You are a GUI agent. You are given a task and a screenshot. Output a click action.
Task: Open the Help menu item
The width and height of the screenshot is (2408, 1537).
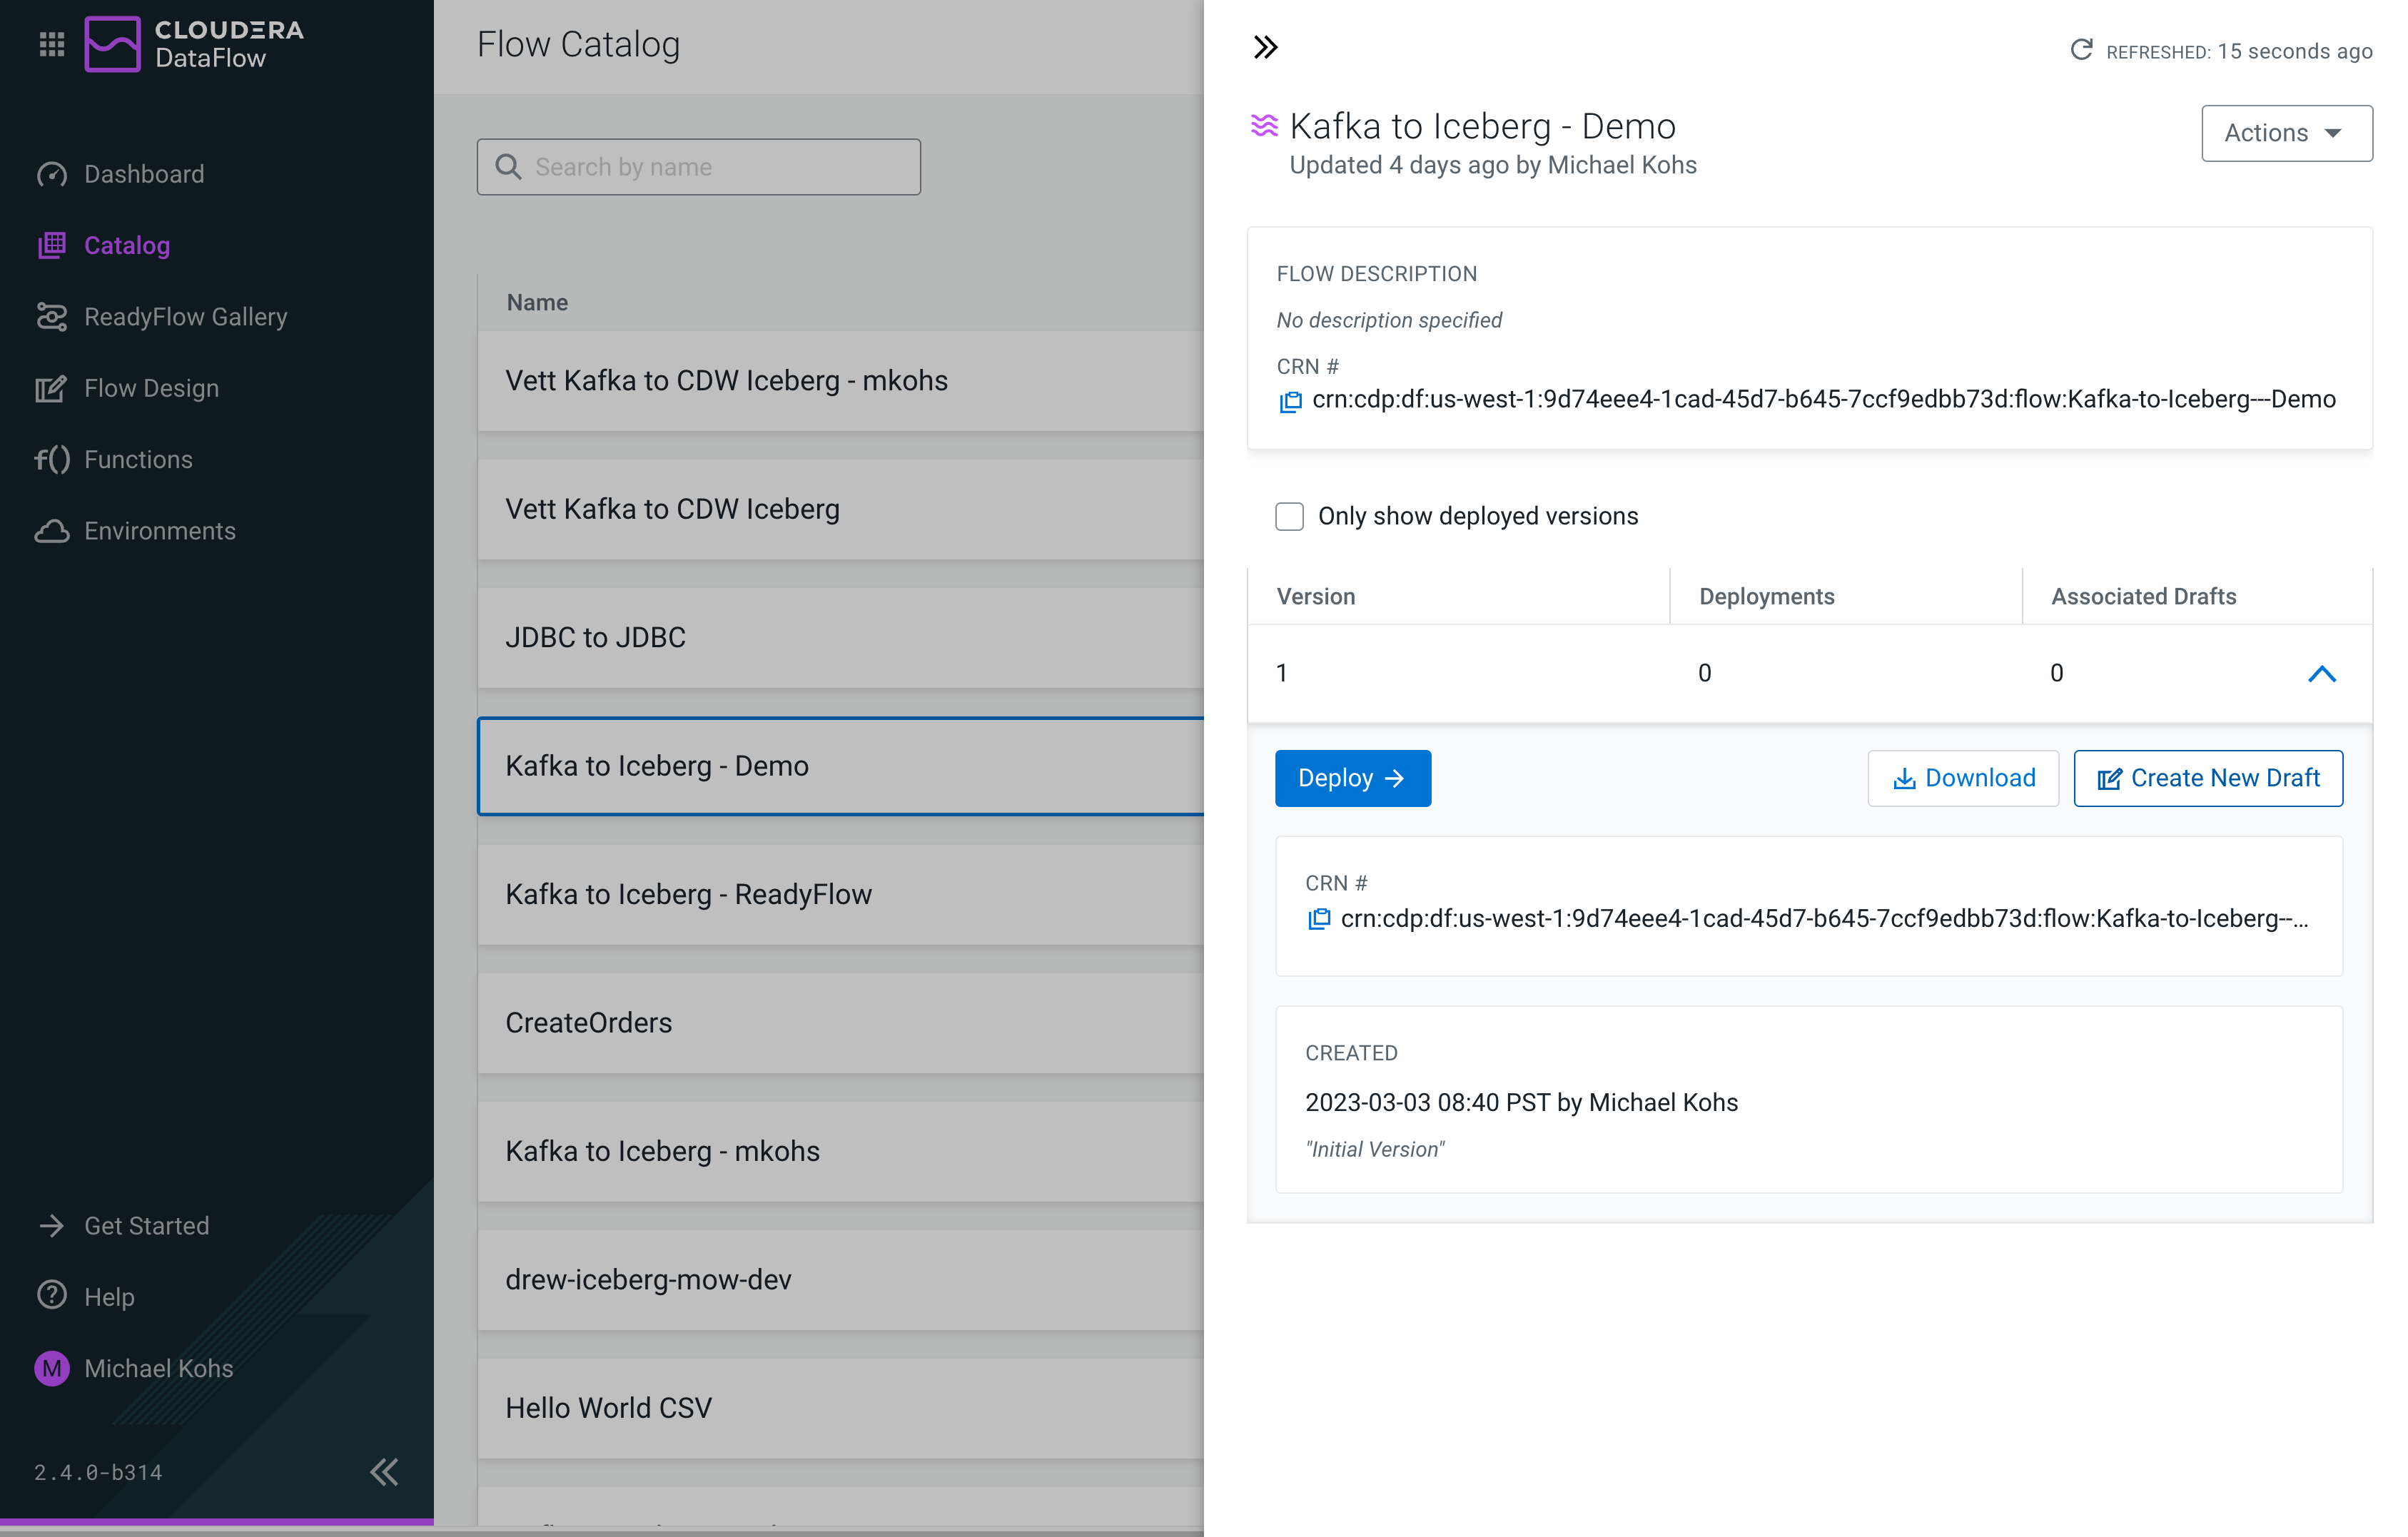pos(109,1296)
